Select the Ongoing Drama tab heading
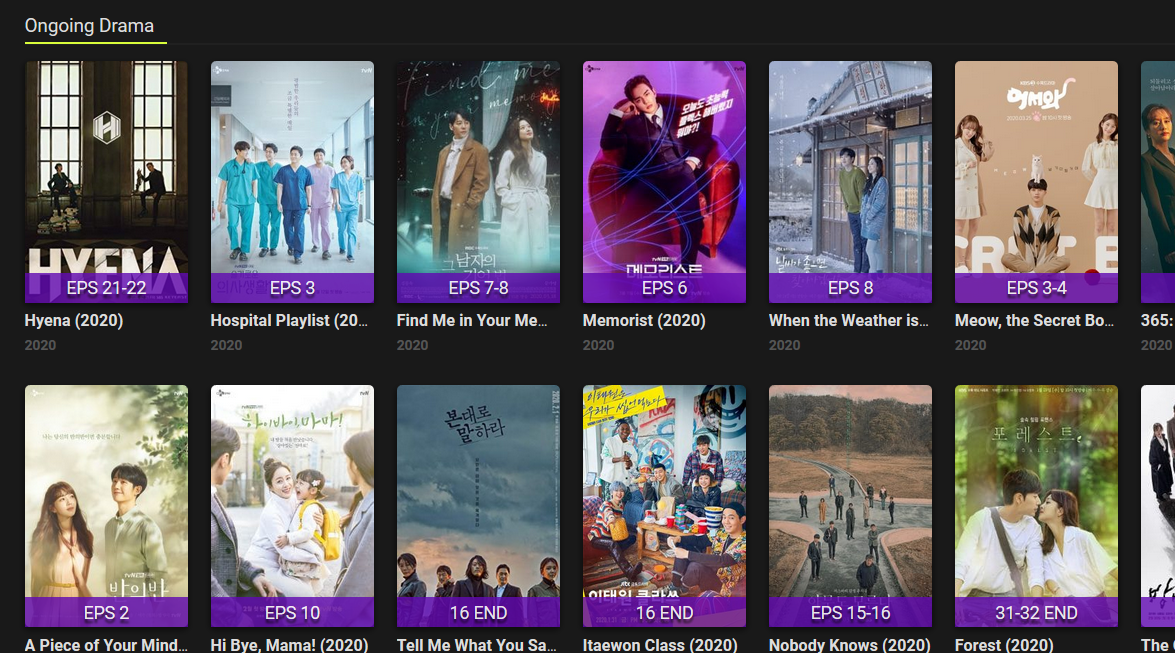Screen dimensions: 1175x653 [89, 25]
